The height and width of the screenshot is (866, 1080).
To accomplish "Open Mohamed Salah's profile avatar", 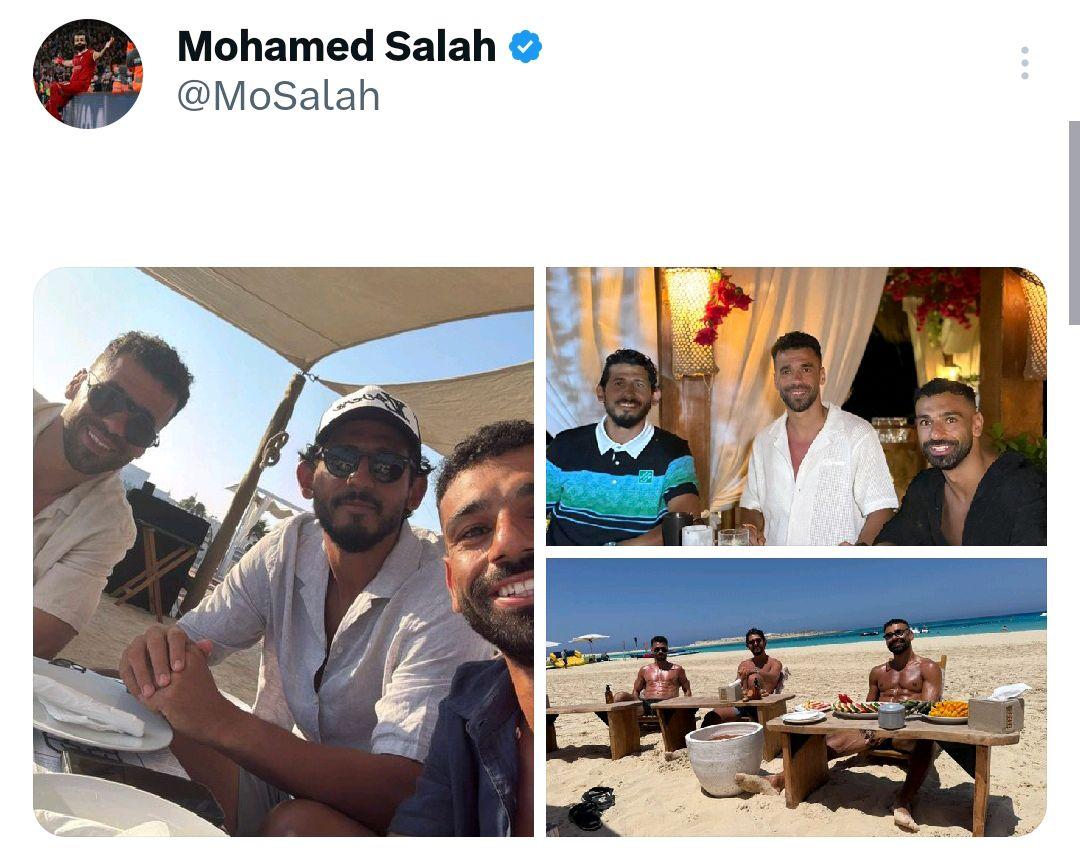I will (x=87, y=74).
